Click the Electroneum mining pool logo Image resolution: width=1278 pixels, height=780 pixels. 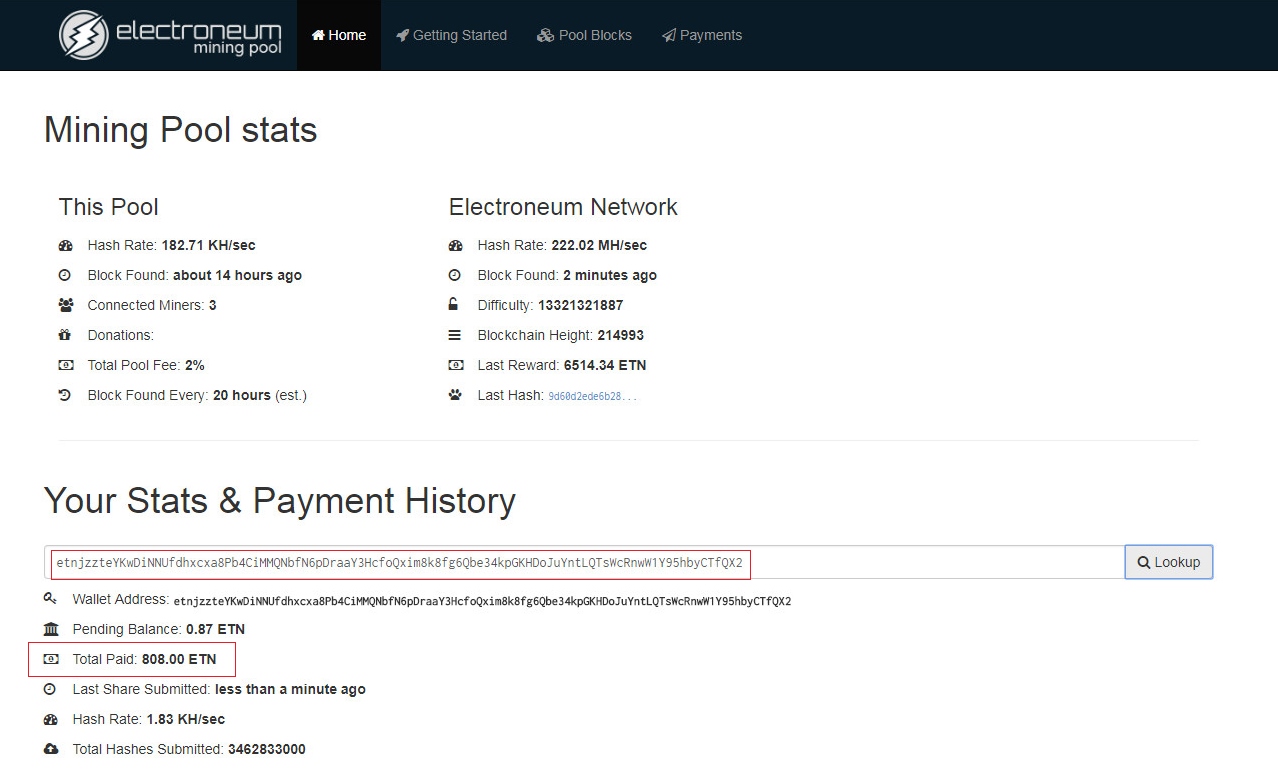pyautogui.click(x=171, y=35)
